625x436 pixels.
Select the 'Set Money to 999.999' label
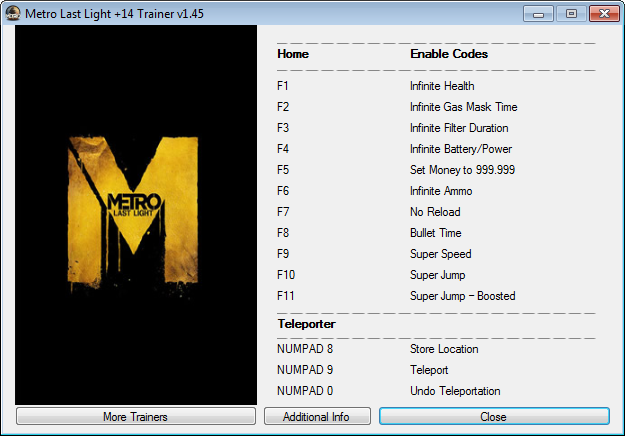click(x=462, y=170)
